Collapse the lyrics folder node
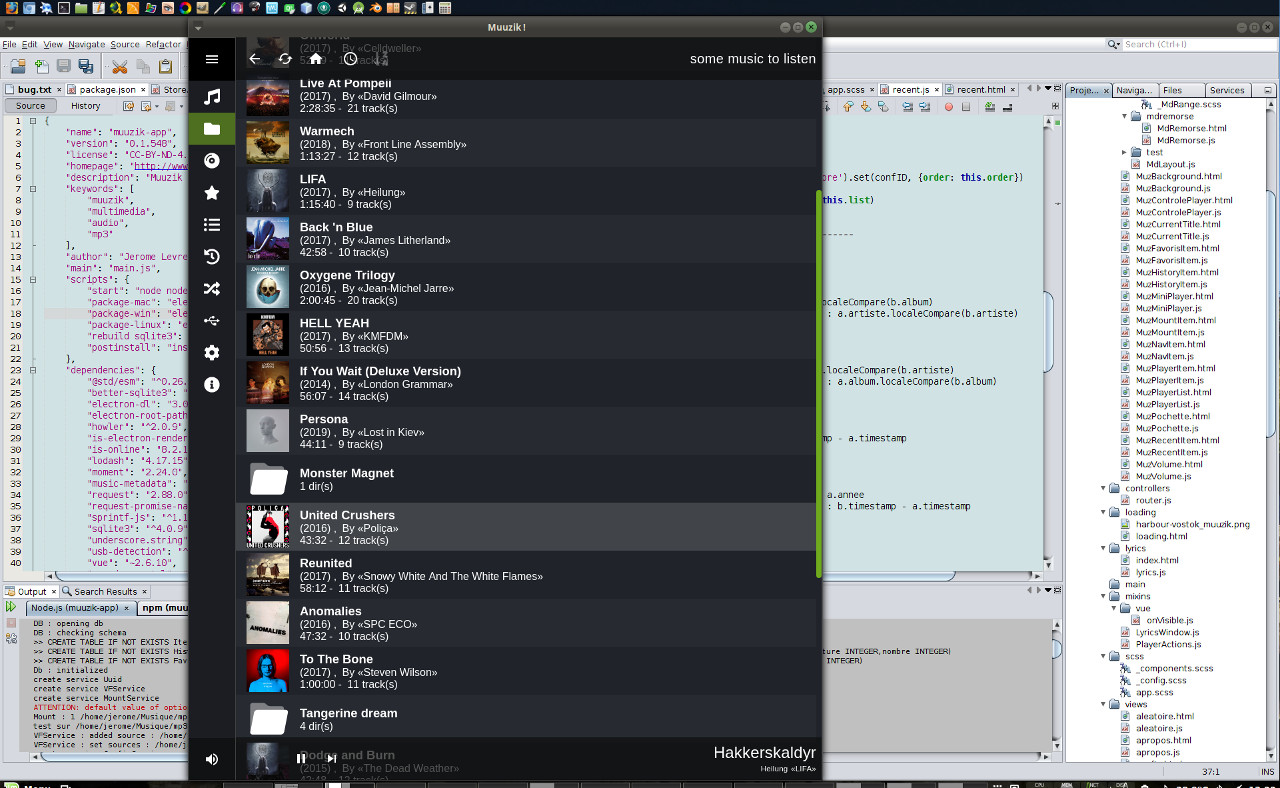The width and height of the screenshot is (1280, 788). click(x=1104, y=548)
